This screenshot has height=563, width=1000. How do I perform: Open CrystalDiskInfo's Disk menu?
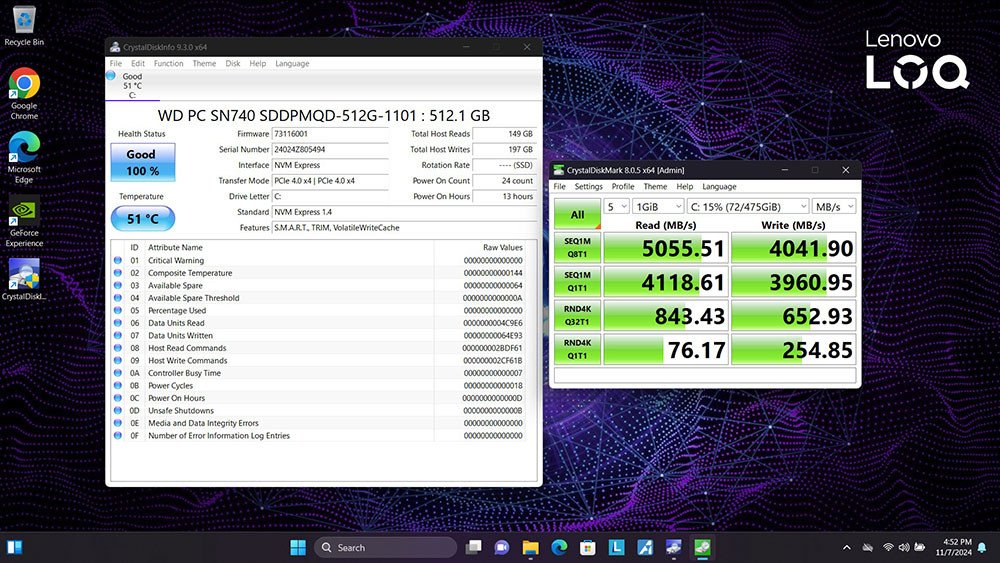[233, 64]
